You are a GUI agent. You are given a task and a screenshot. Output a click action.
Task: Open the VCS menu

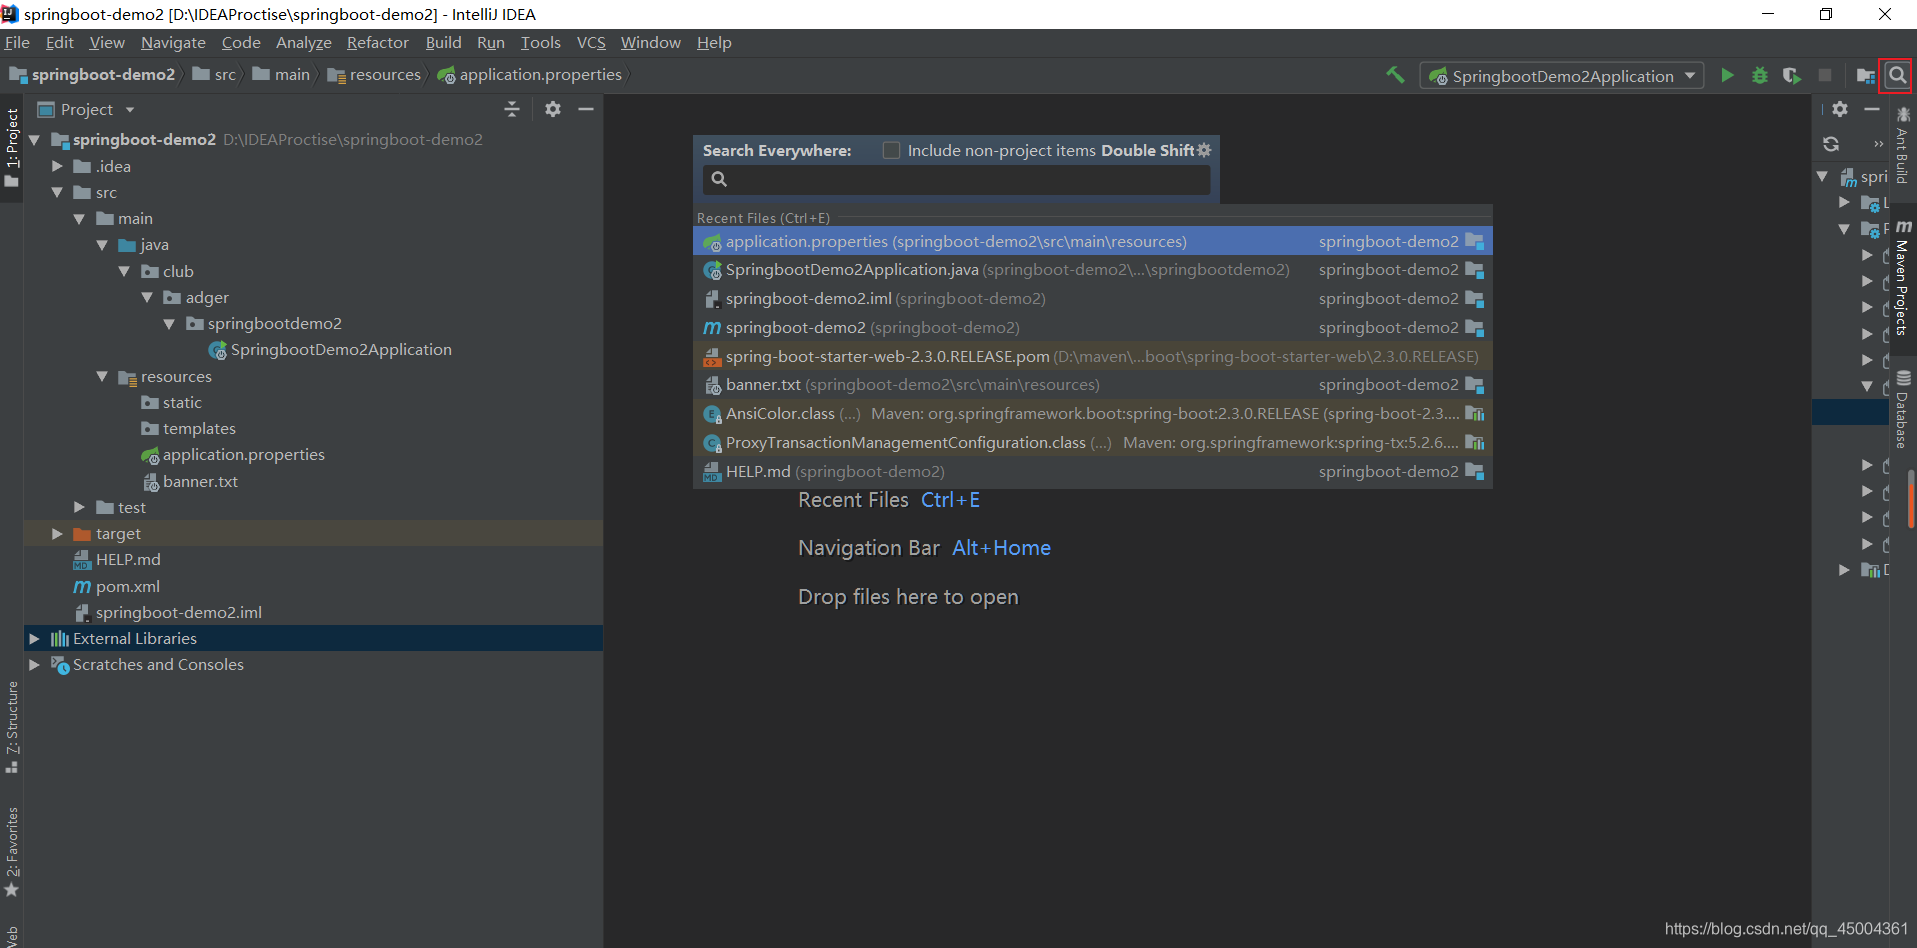(591, 42)
